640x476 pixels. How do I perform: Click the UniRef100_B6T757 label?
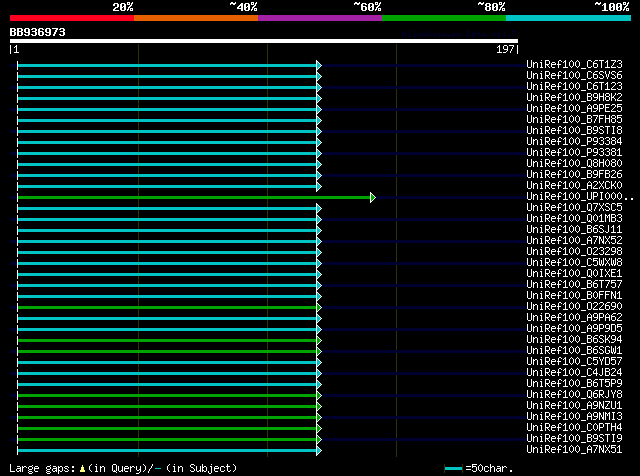coord(574,285)
